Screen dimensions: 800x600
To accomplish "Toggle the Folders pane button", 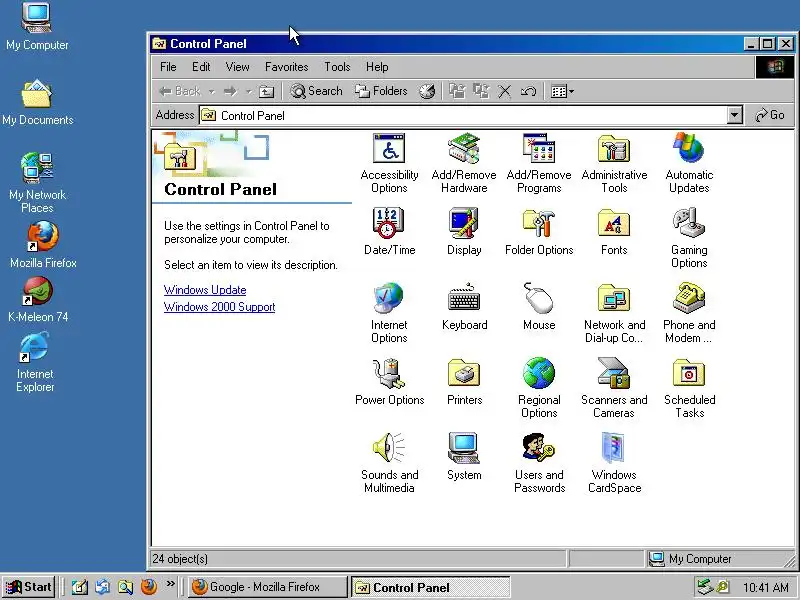I will tap(381, 91).
